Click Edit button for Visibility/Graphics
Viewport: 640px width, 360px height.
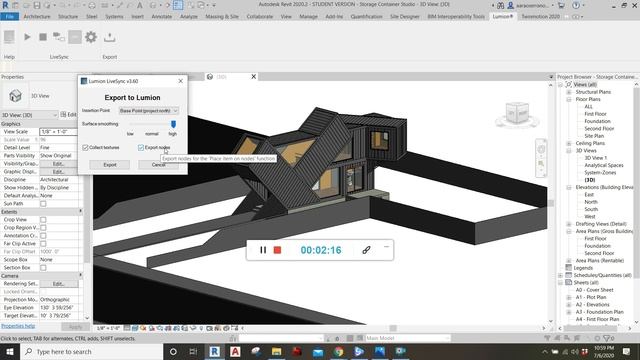[x=58, y=164]
